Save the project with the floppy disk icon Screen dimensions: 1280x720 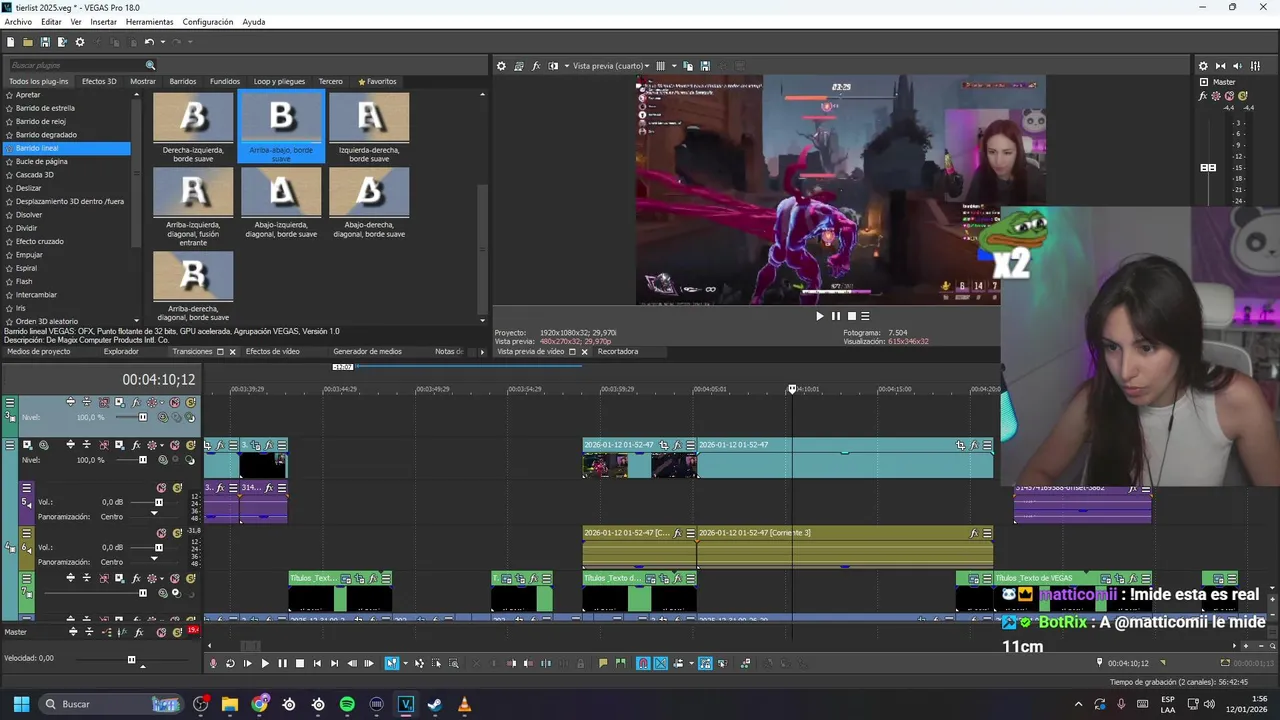pyautogui.click(x=45, y=42)
